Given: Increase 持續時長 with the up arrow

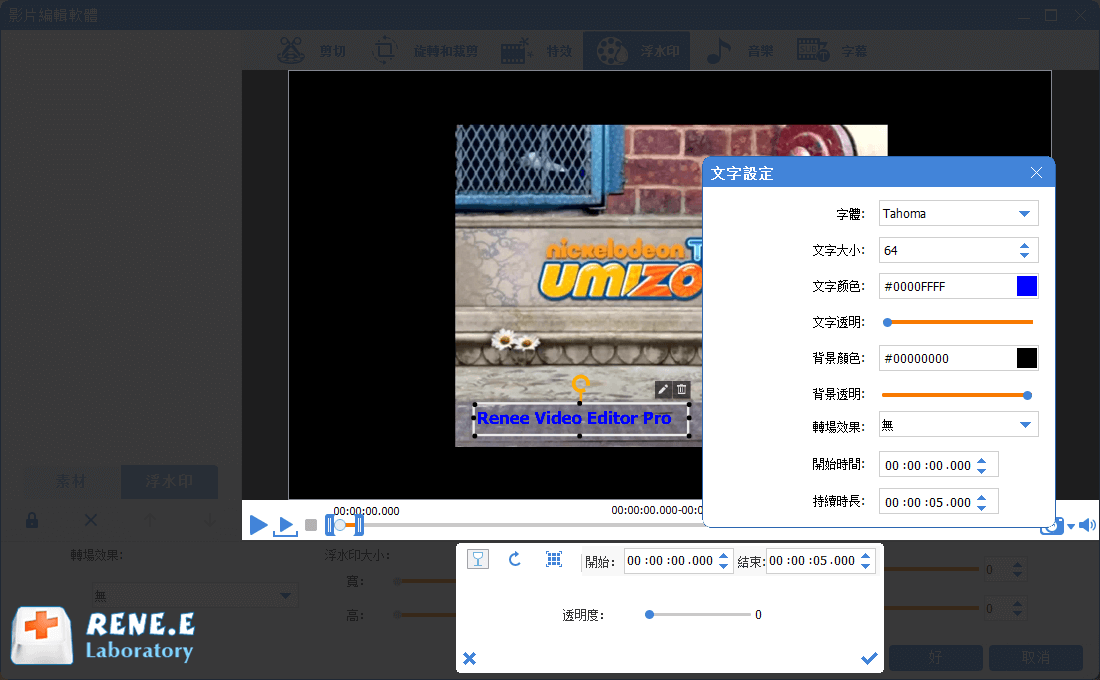Looking at the screenshot, I should 981,498.
